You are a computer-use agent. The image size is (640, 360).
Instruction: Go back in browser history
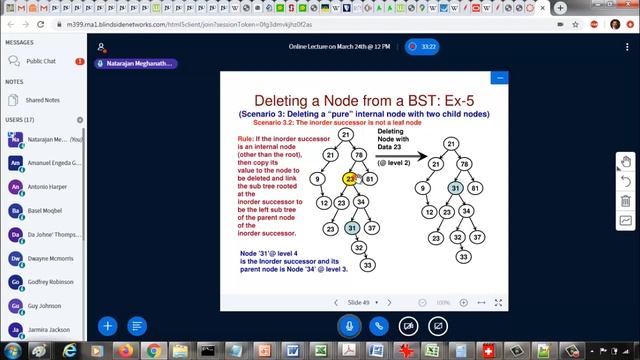pos(11,24)
